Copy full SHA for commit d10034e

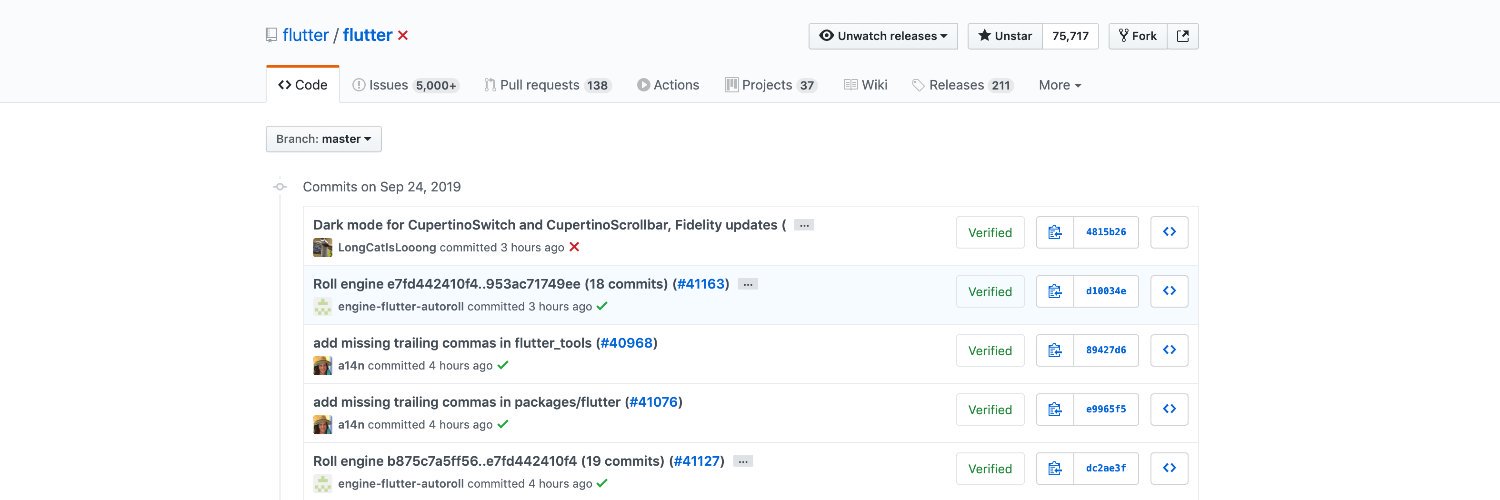coord(1055,291)
